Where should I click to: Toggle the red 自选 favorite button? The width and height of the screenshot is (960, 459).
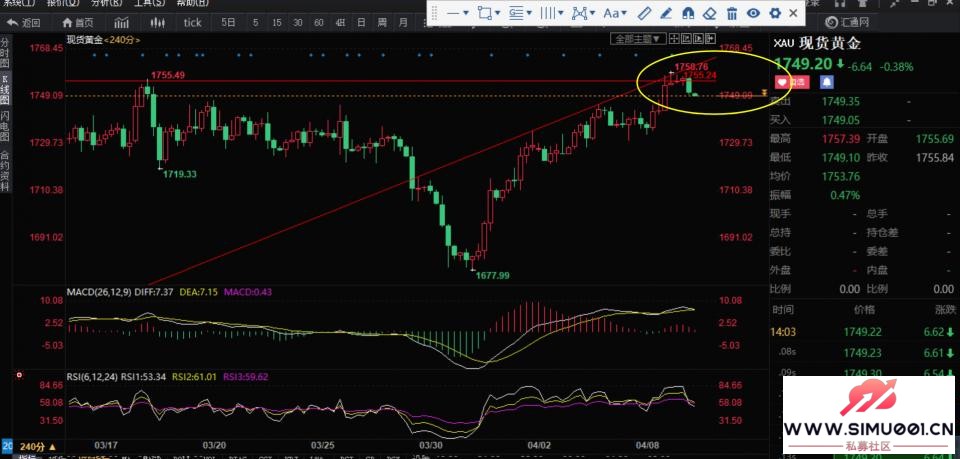(x=794, y=80)
